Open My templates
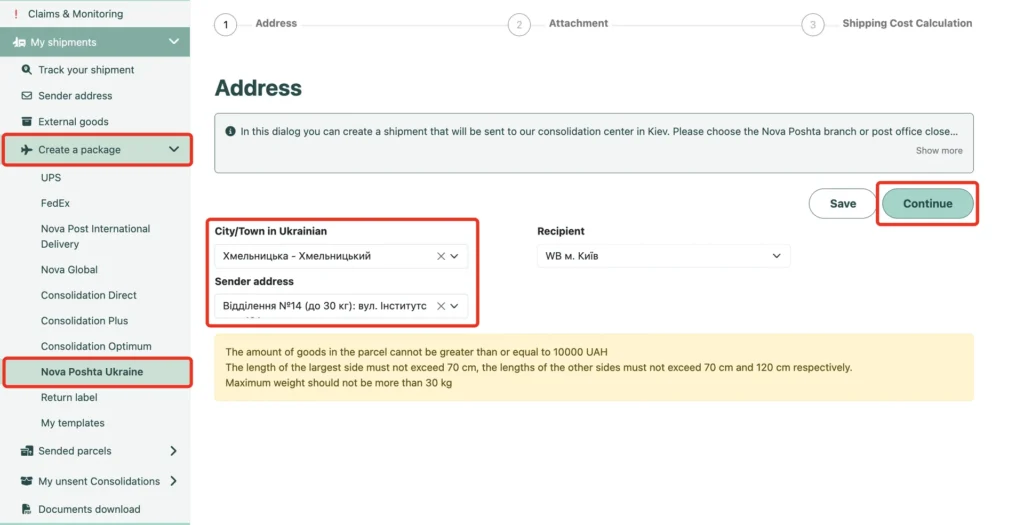 click(72, 422)
